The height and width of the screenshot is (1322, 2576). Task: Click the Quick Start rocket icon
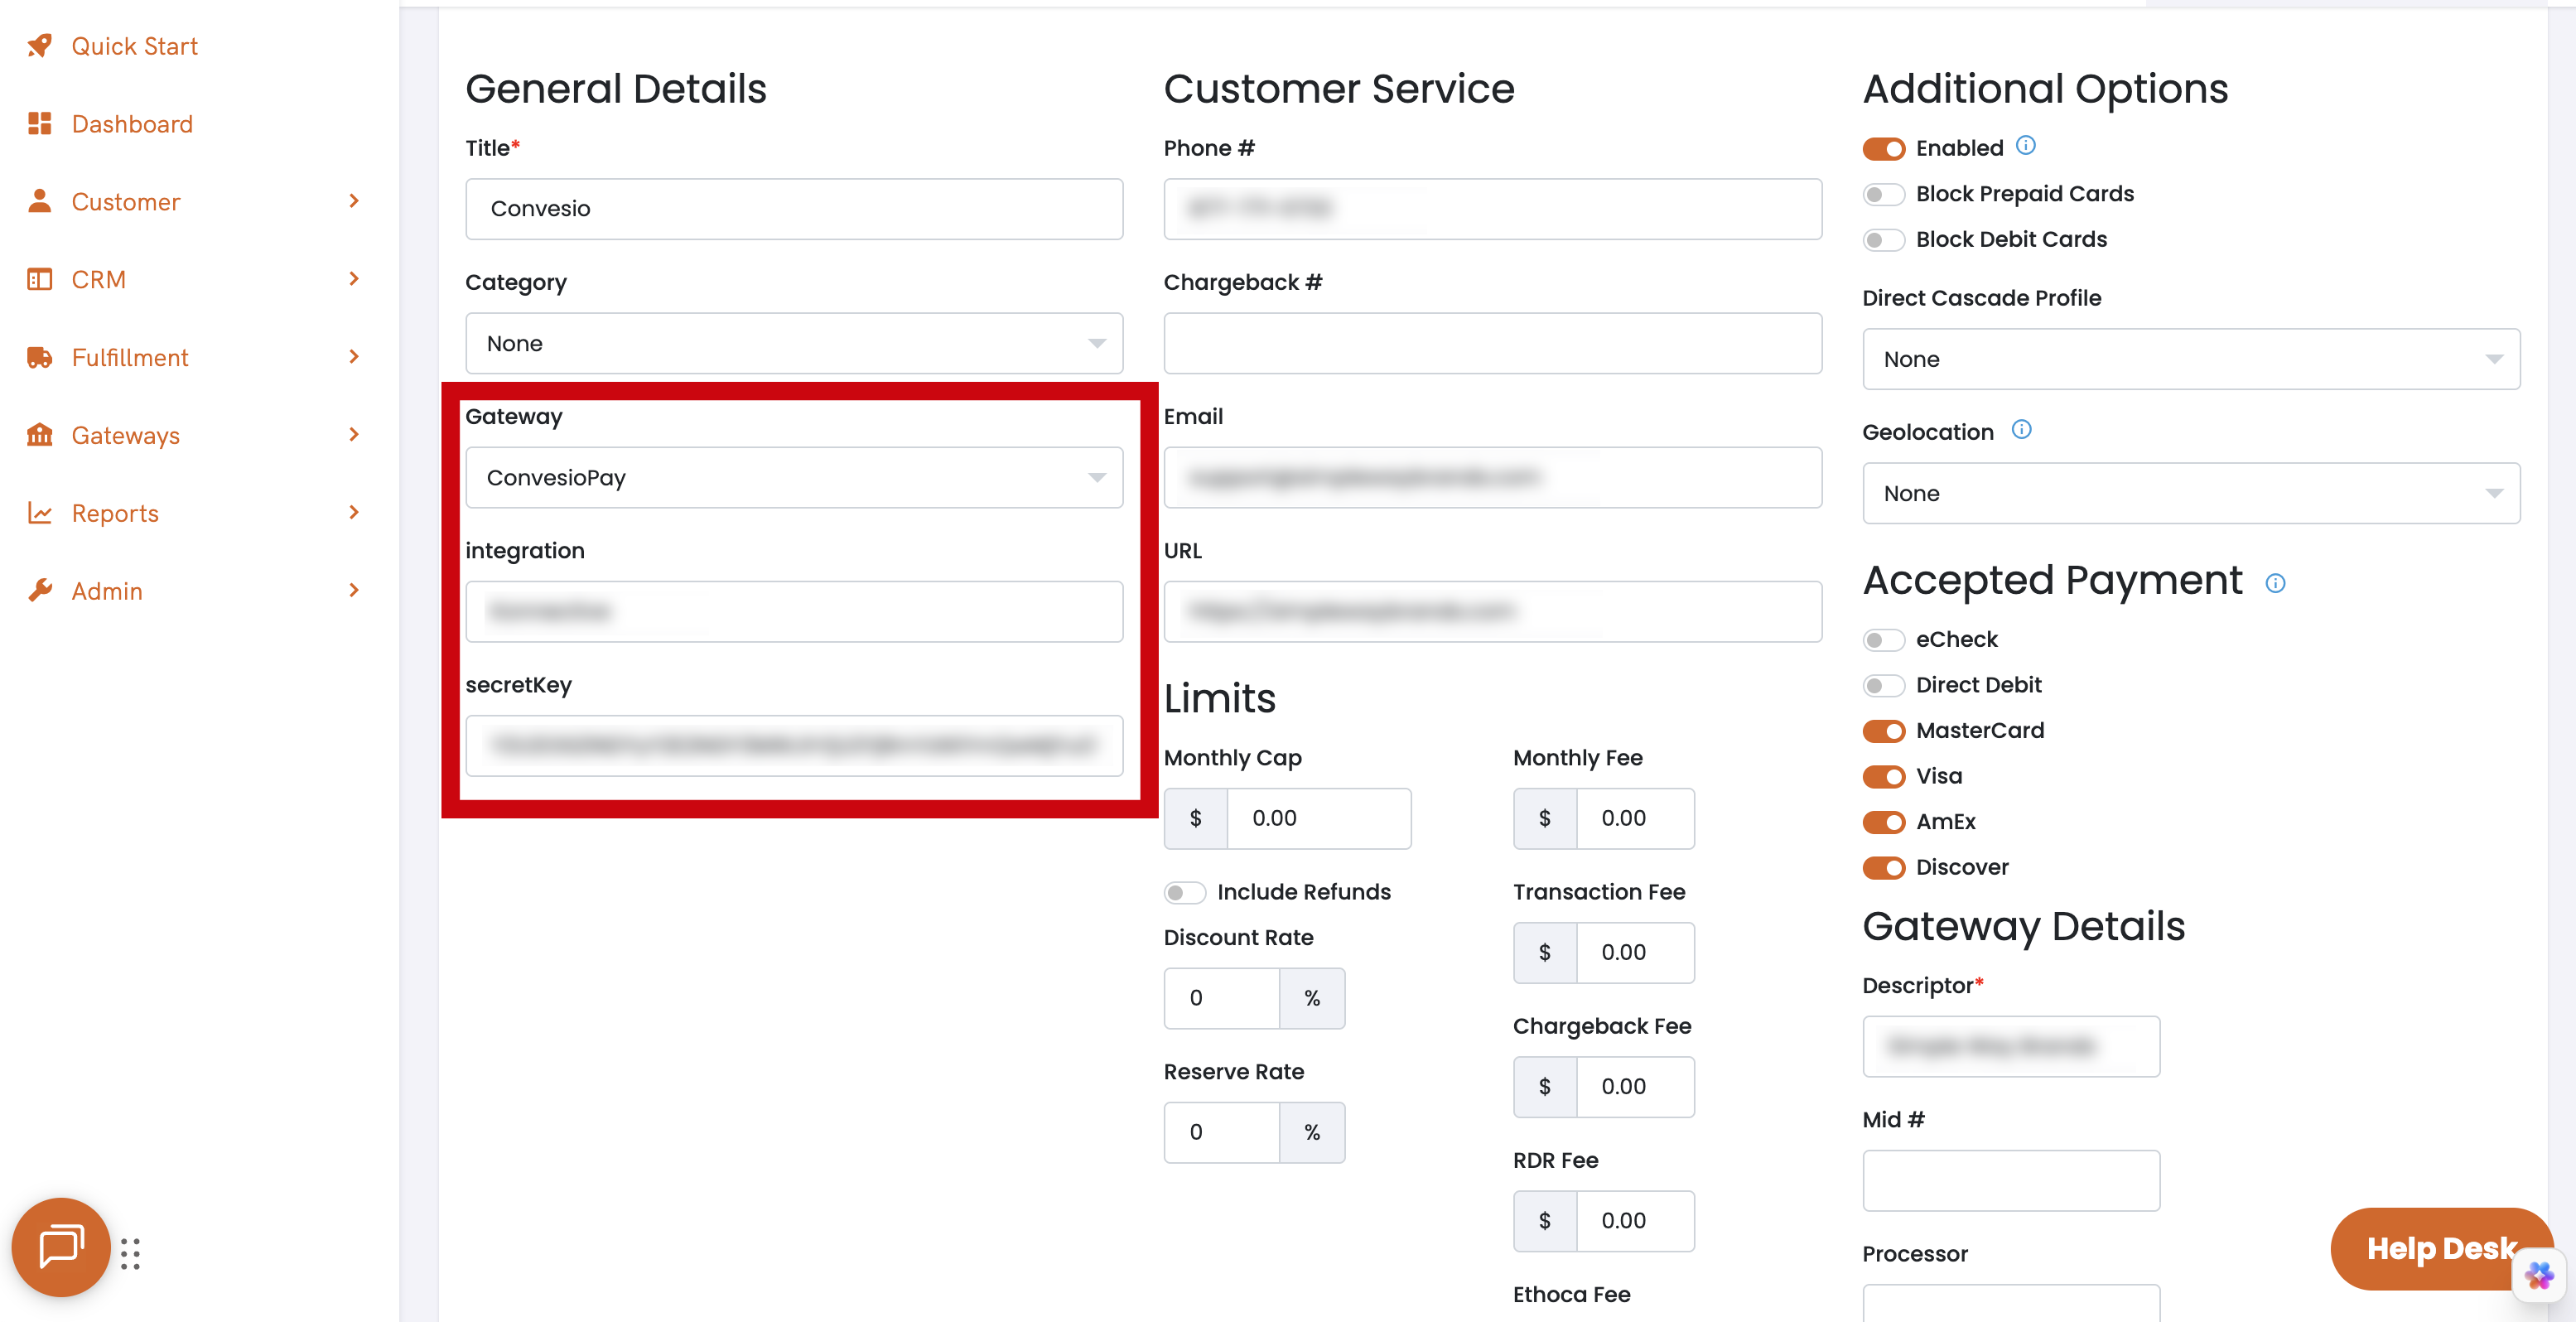pos(39,46)
